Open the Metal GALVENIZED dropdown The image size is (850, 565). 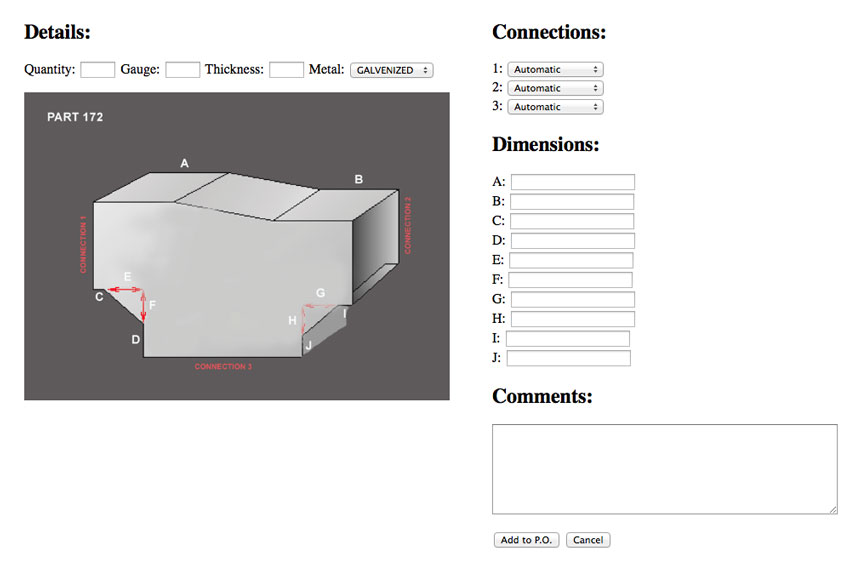pyautogui.click(x=391, y=70)
